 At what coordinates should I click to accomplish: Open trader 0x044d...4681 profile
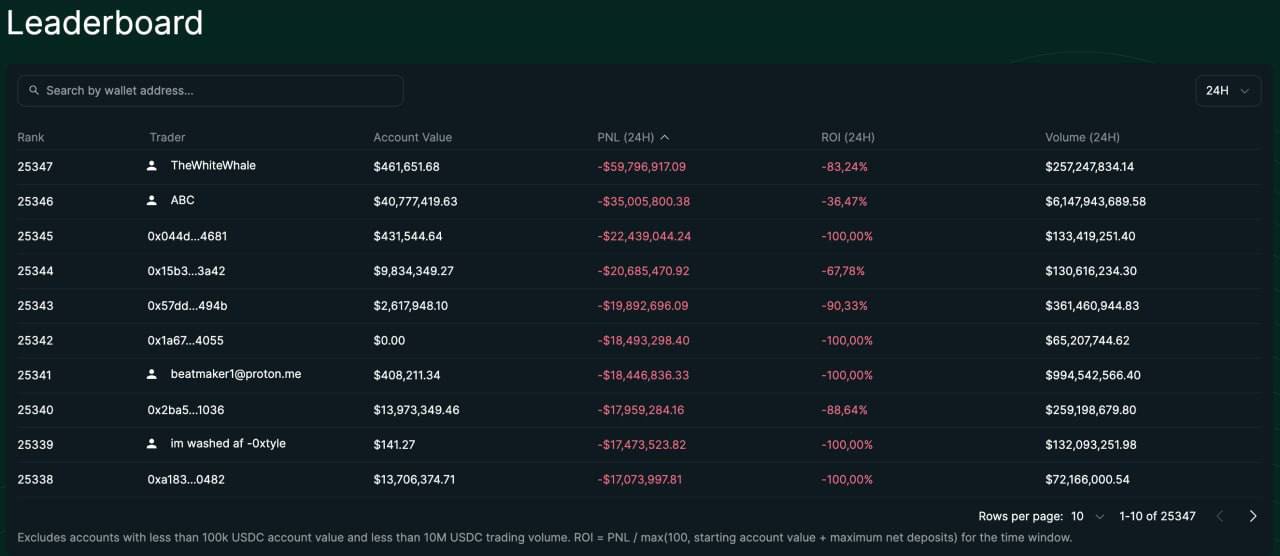pos(187,236)
